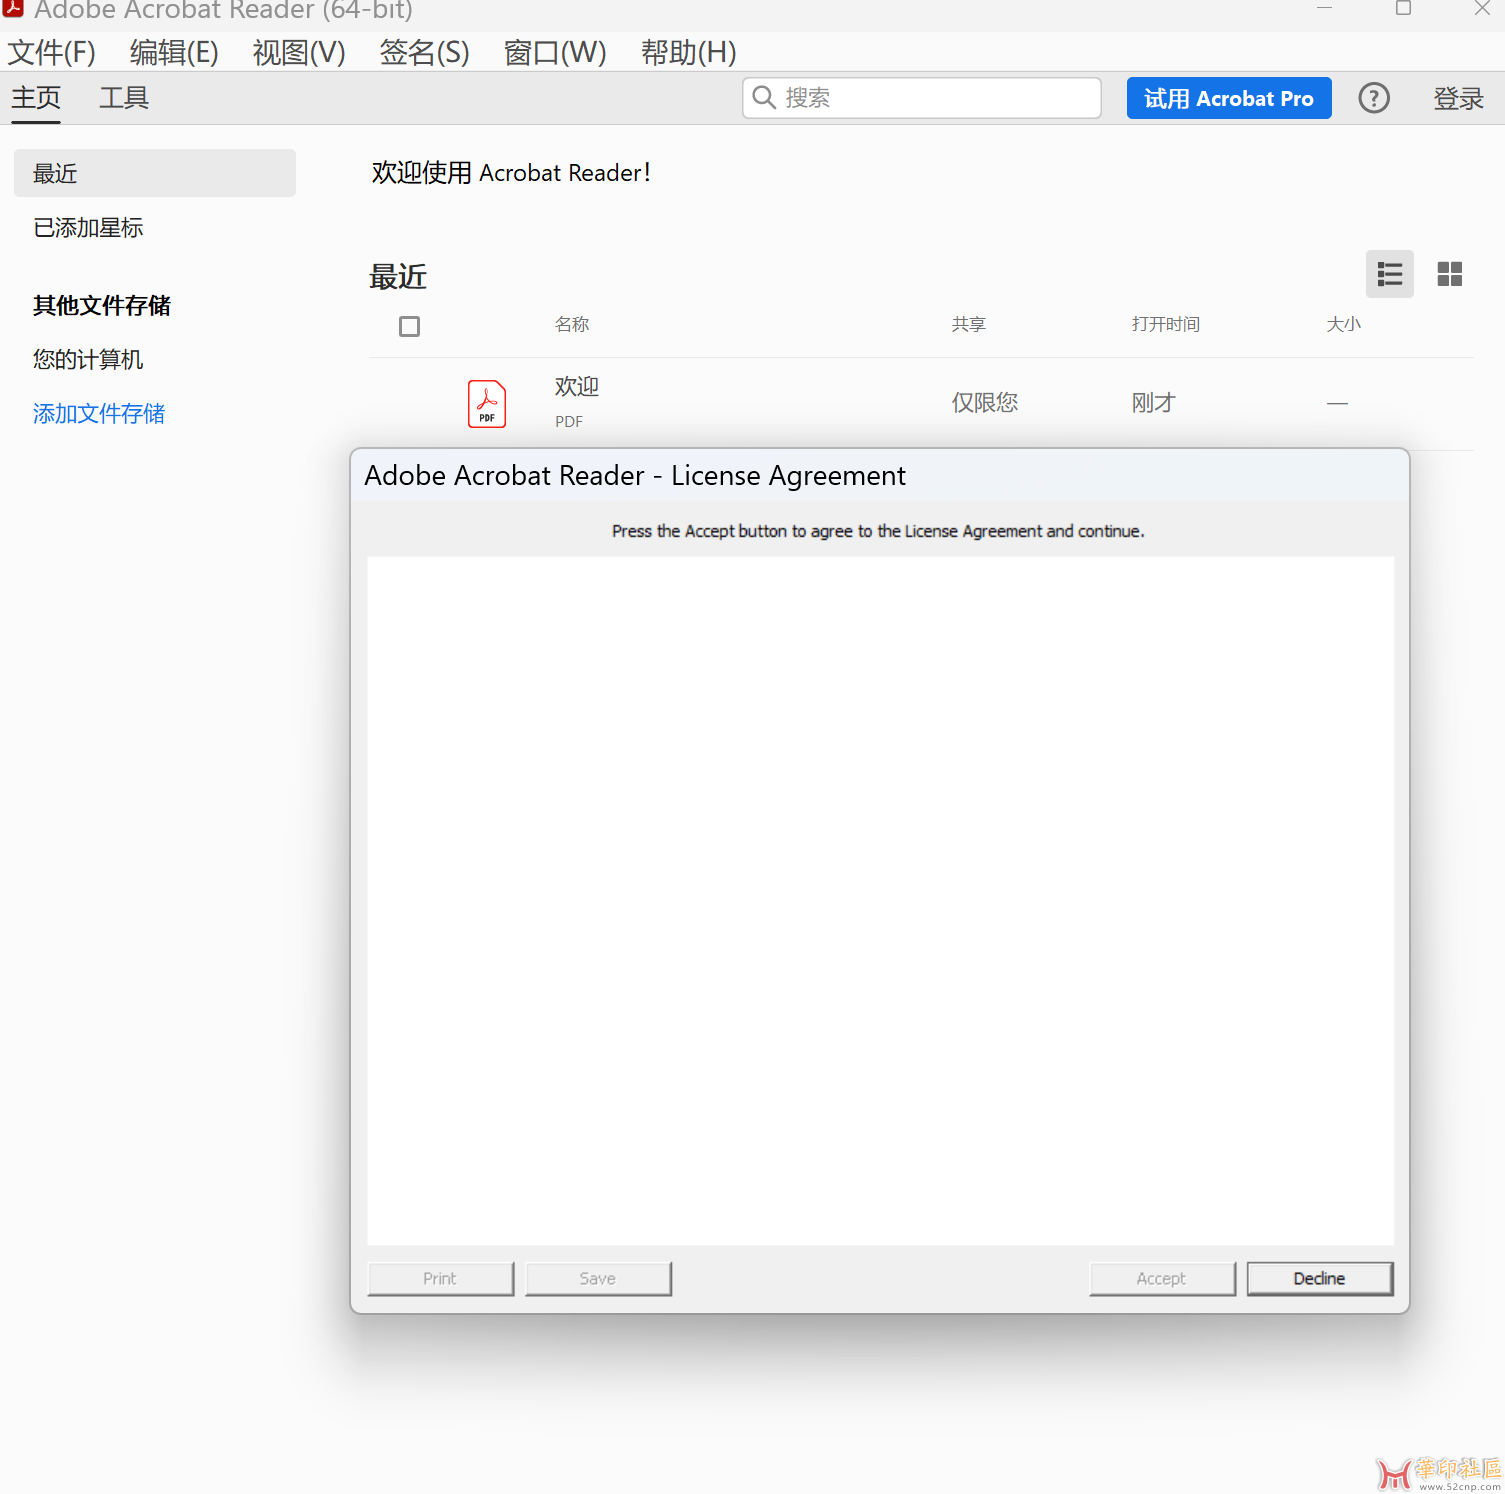1505x1494 pixels.
Task: Open the 签名(S) menu
Action: click(x=425, y=52)
